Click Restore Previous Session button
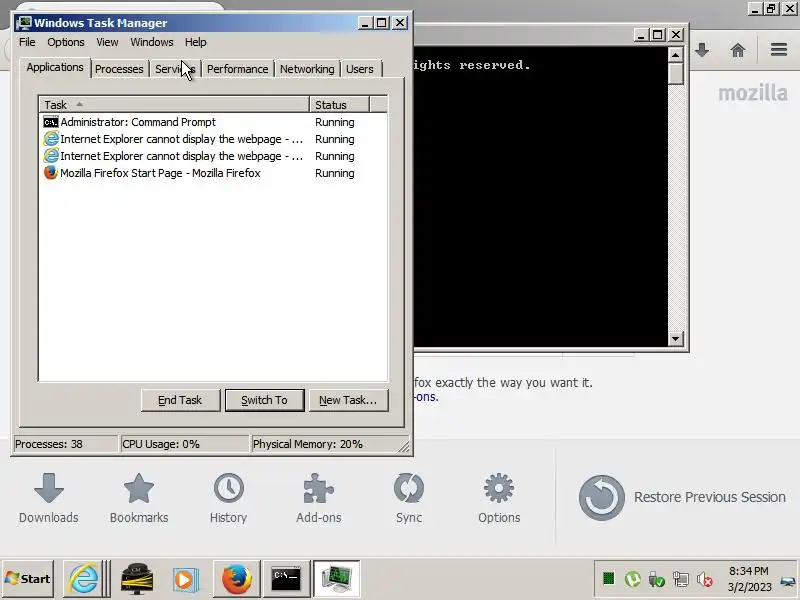Viewport: 800px width, 600px height. pyautogui.click(x=682, y=497)
